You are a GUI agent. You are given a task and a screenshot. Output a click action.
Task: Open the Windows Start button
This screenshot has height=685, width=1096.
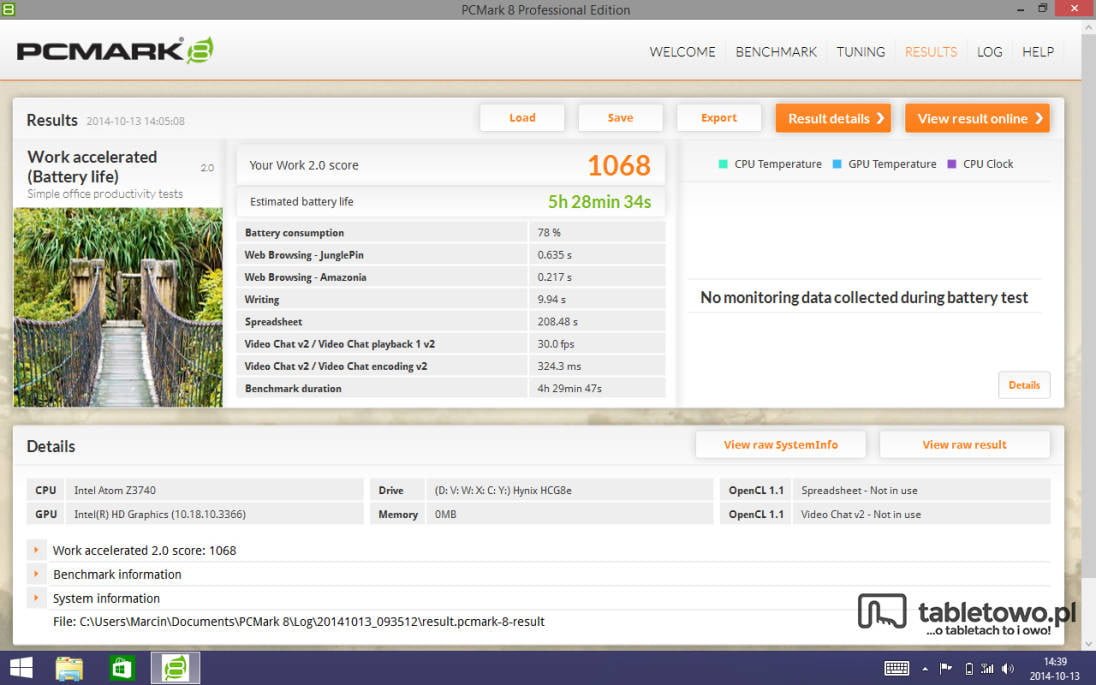(x=21, y=668)
